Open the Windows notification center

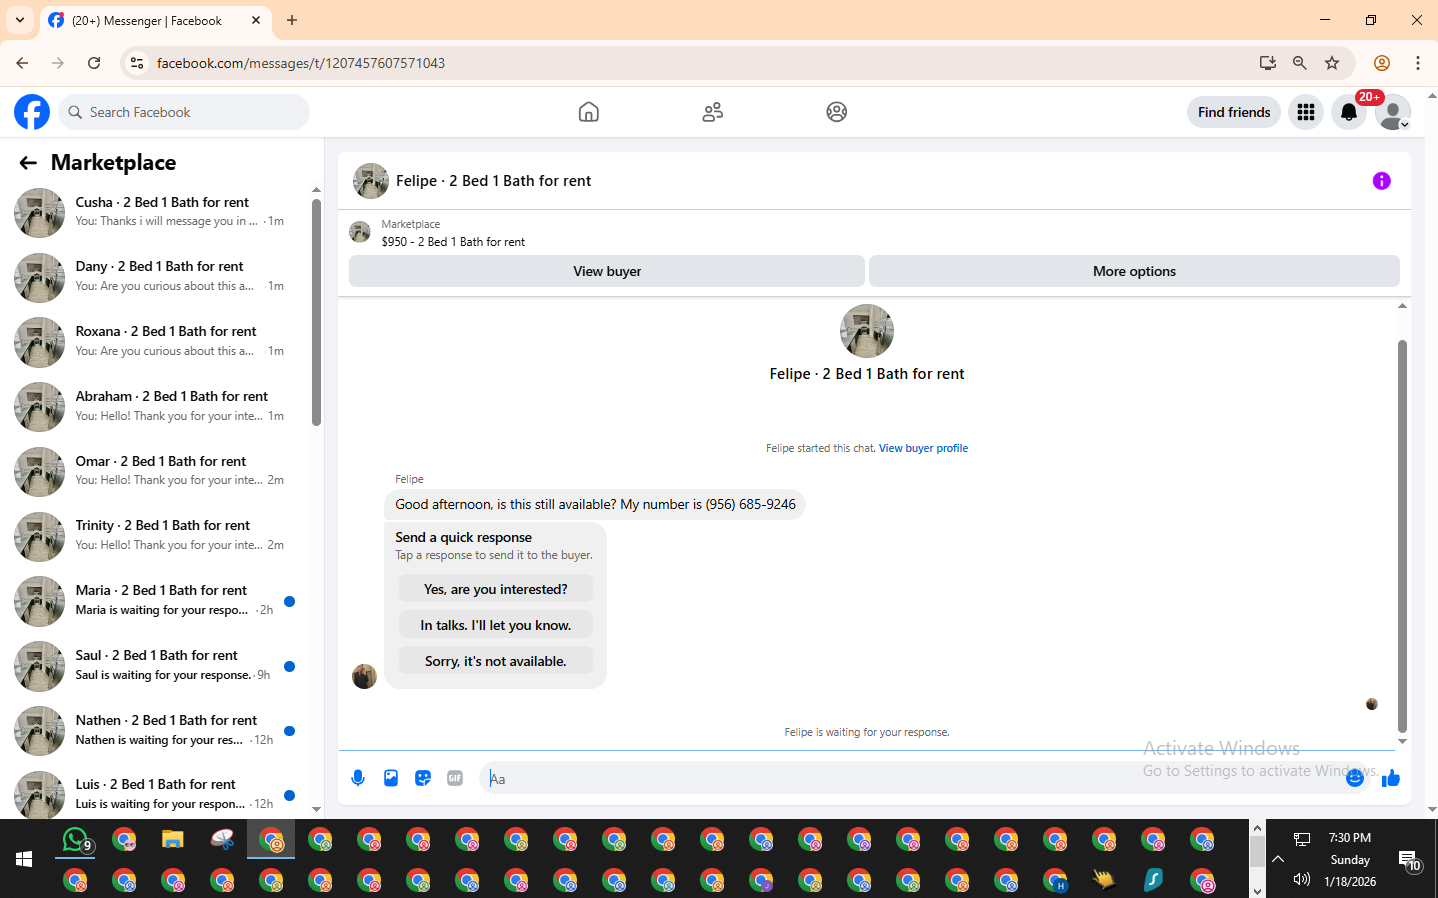(1410, 861)
